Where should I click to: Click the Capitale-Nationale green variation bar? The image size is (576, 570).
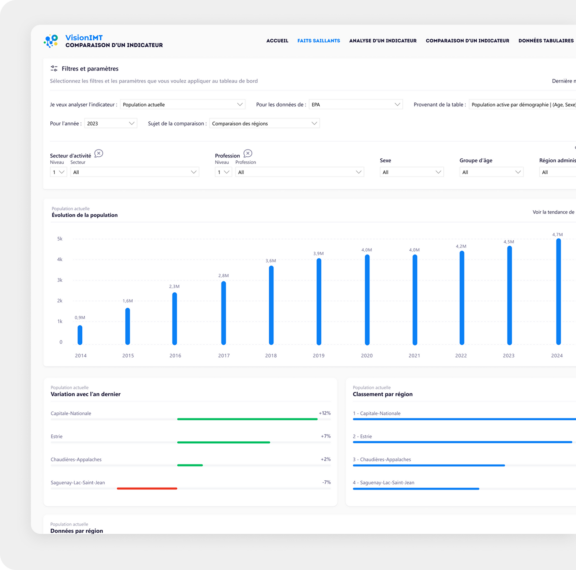247,419
